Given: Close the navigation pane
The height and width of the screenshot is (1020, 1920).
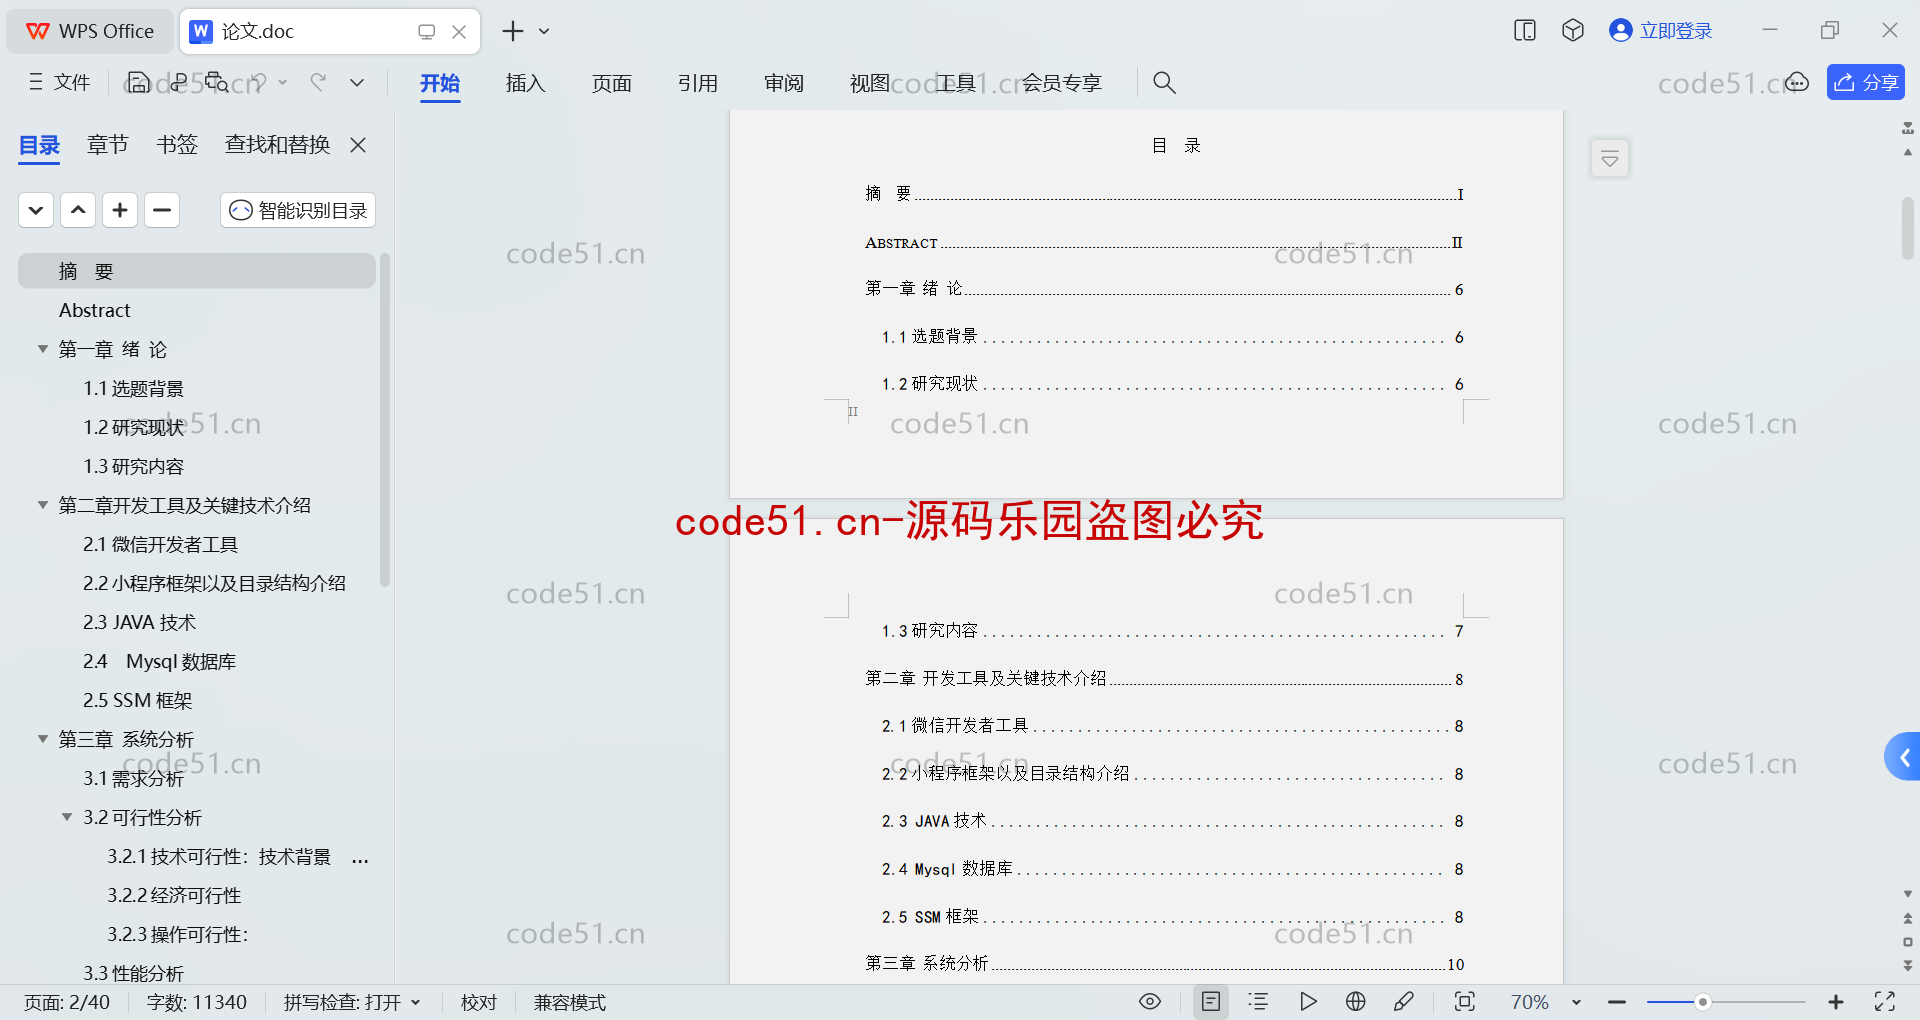Looking at the screenshot, I should tap(358, 145).
